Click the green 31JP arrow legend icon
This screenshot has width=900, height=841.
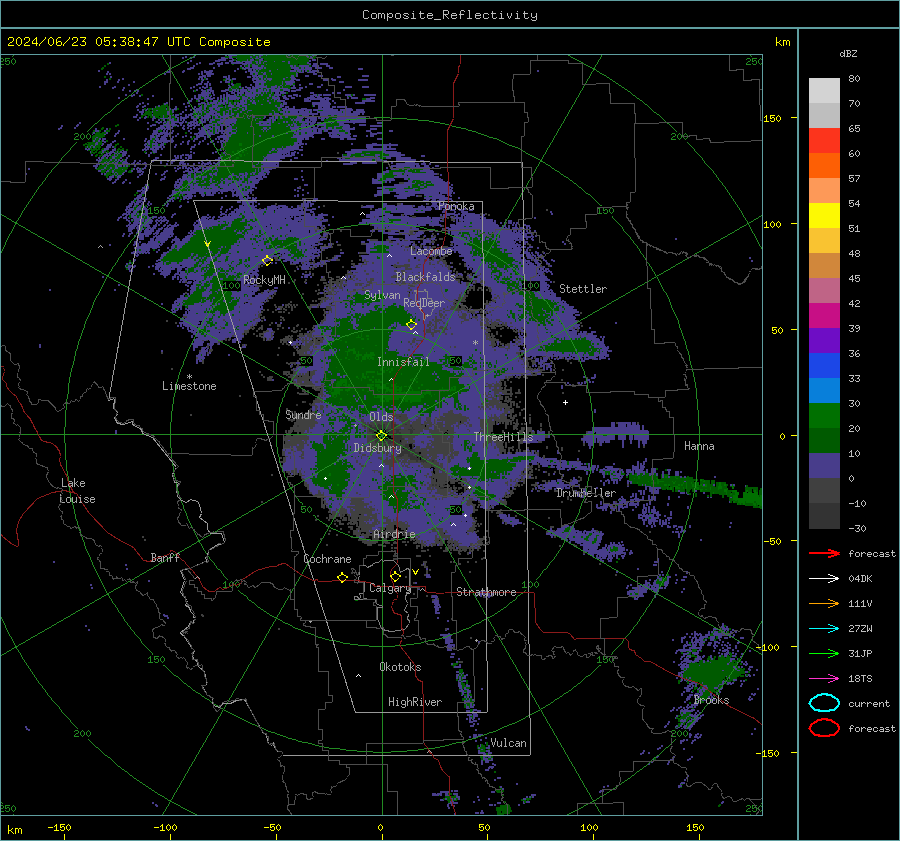pyautogui.click(x=824, y=653)
